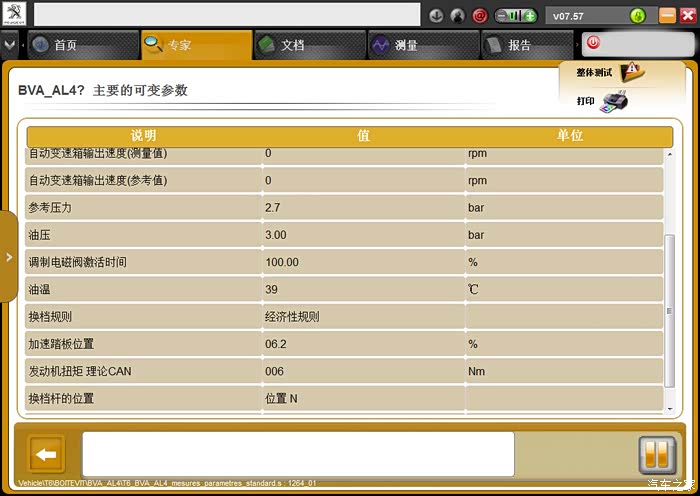Expand the dropdown chevron left of 首页
This screenshot has width=700, height=496.
pyautogui.click(x=10, y=45)
